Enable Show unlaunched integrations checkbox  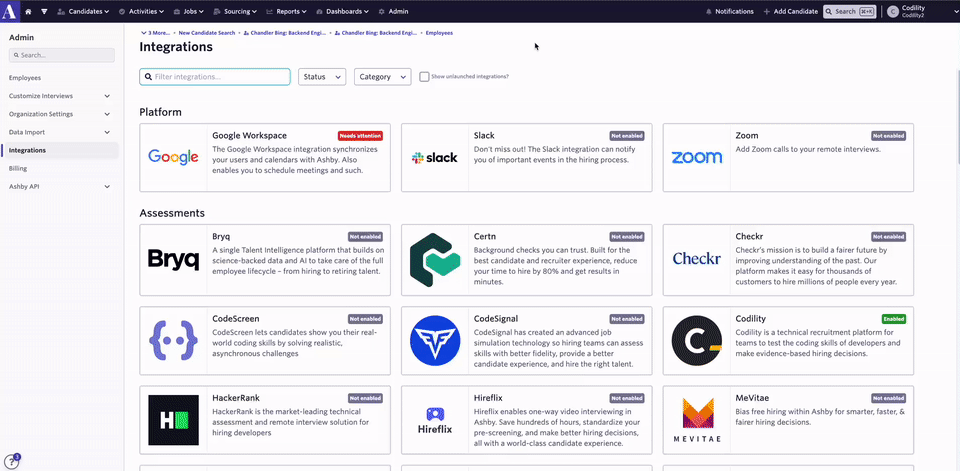pos(424,77)
